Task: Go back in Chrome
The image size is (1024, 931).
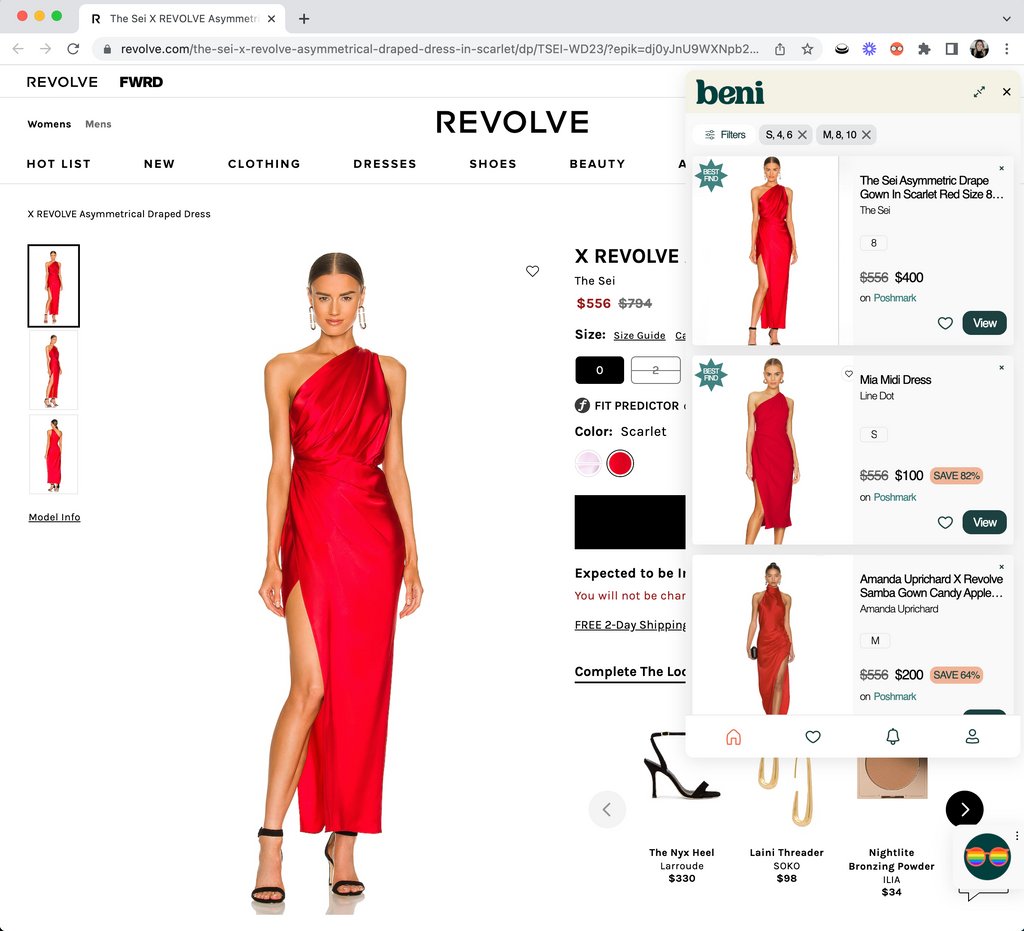Action: click(18, 49)
